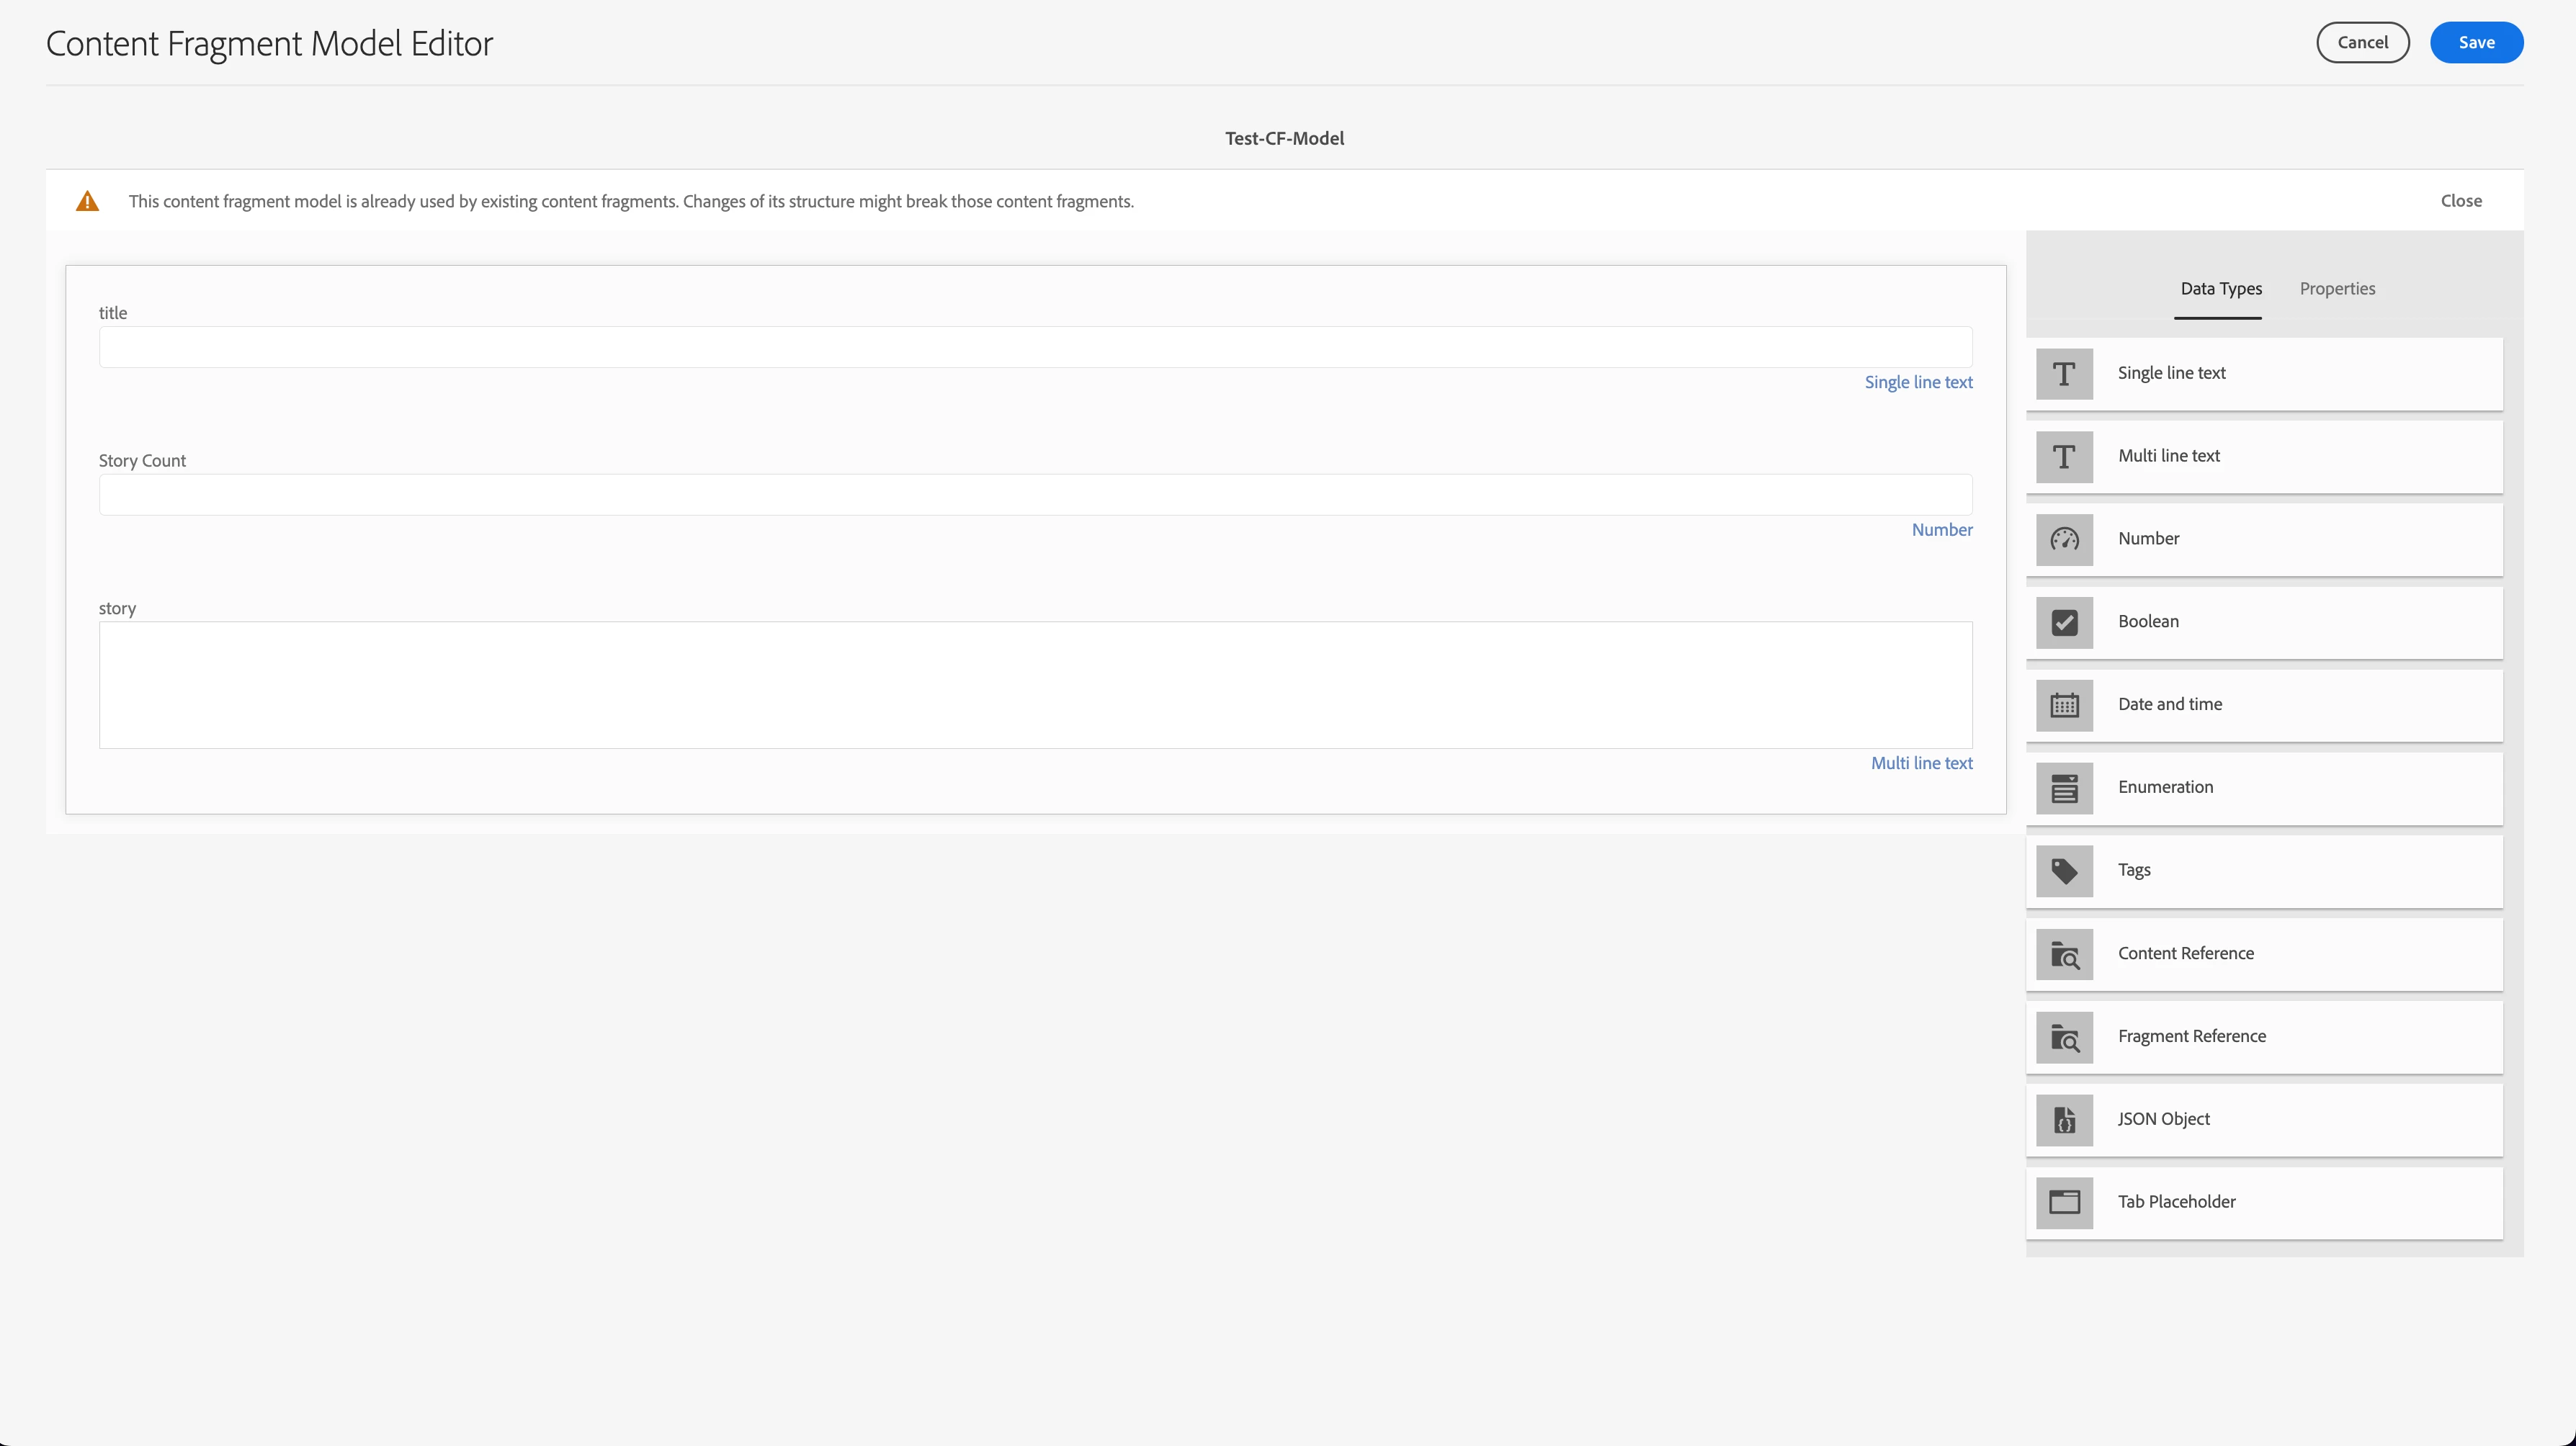Select the Number gauge icon
Image resolution: width=2576 pixels, height=1446 pixels.
click(2064, 540)
